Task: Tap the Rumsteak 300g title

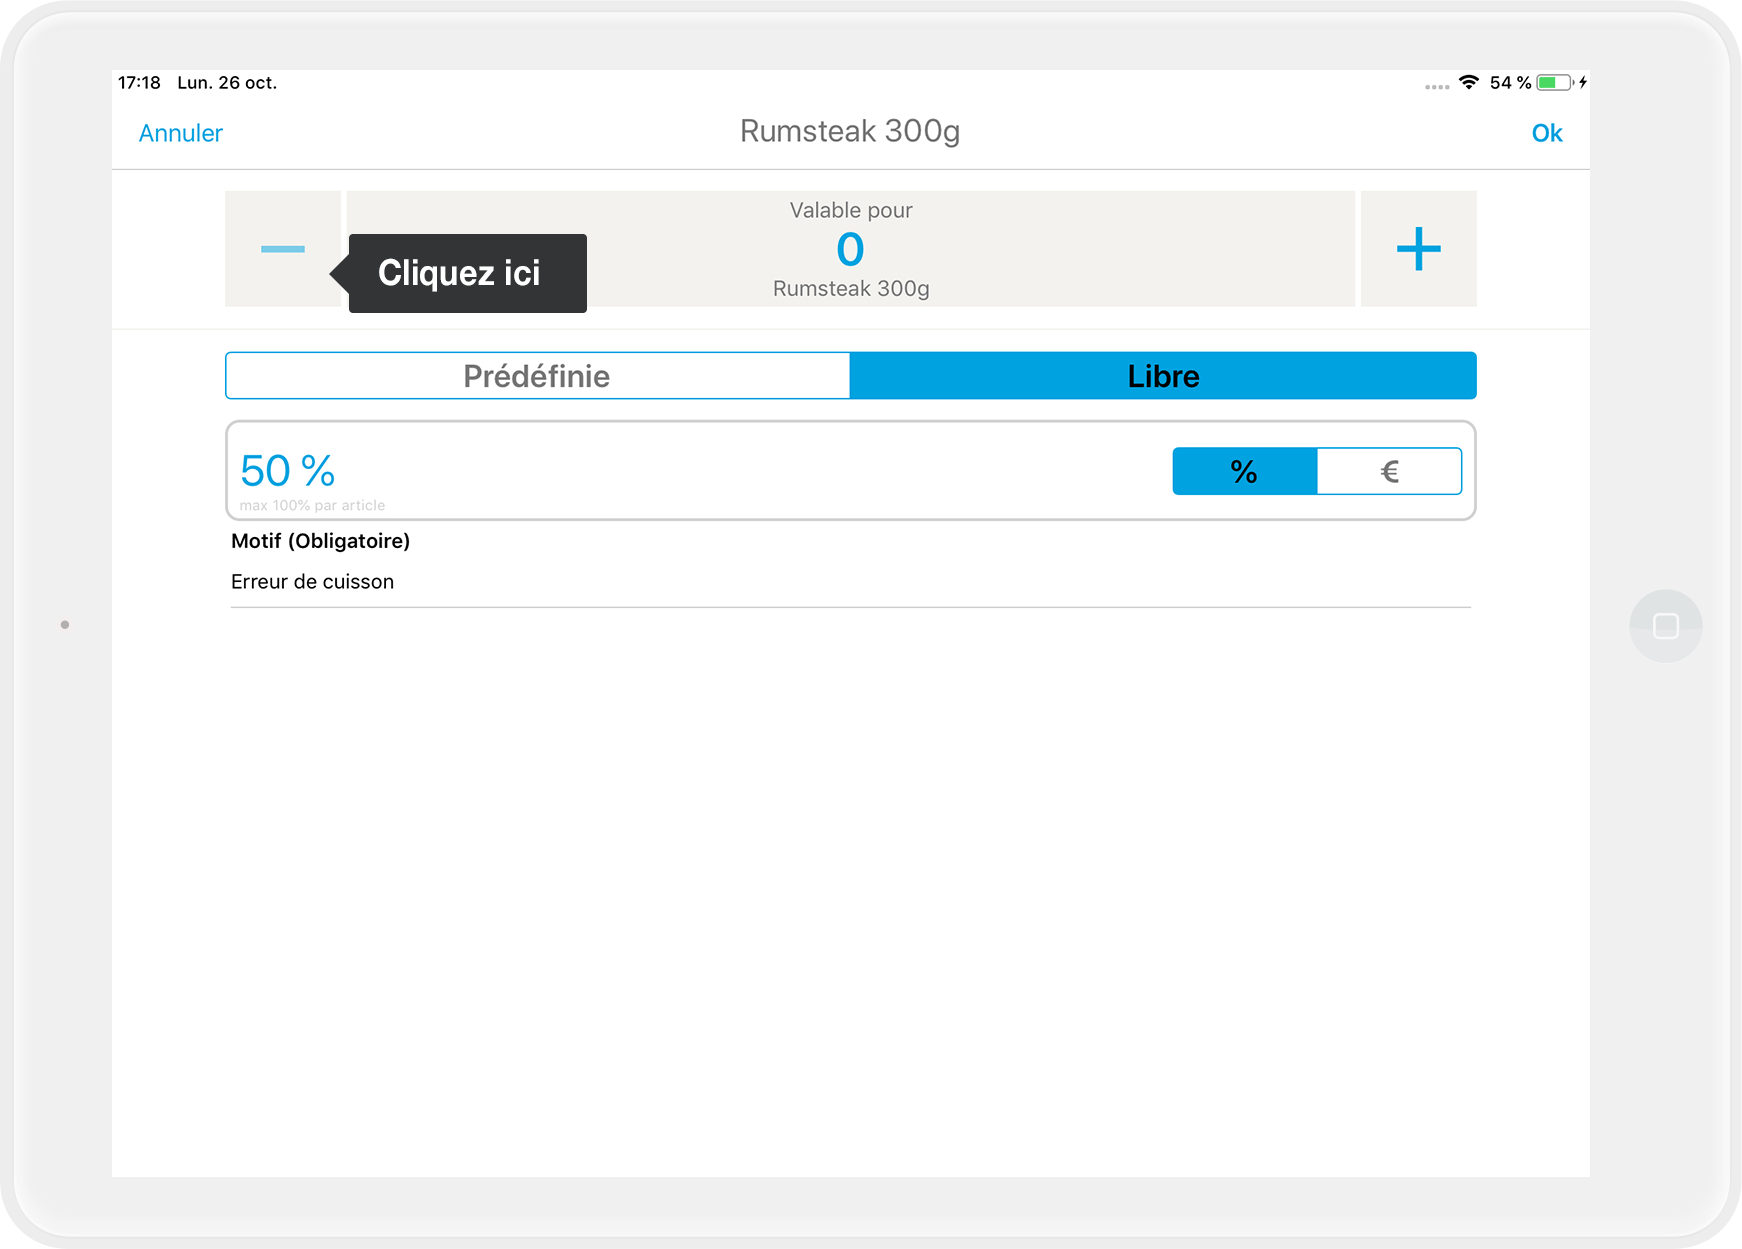Action: click(x=850, y=131)
